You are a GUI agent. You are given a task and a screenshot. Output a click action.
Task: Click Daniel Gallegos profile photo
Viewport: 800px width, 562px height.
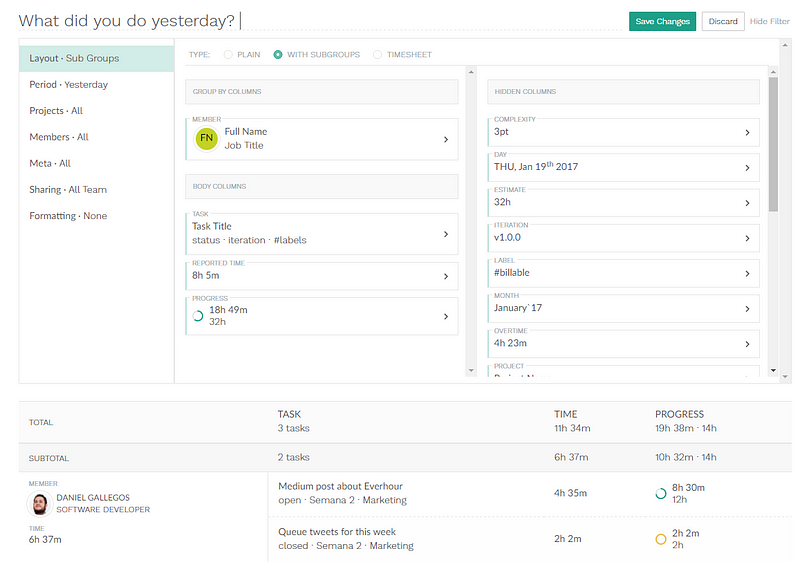[x=39, y=504]
